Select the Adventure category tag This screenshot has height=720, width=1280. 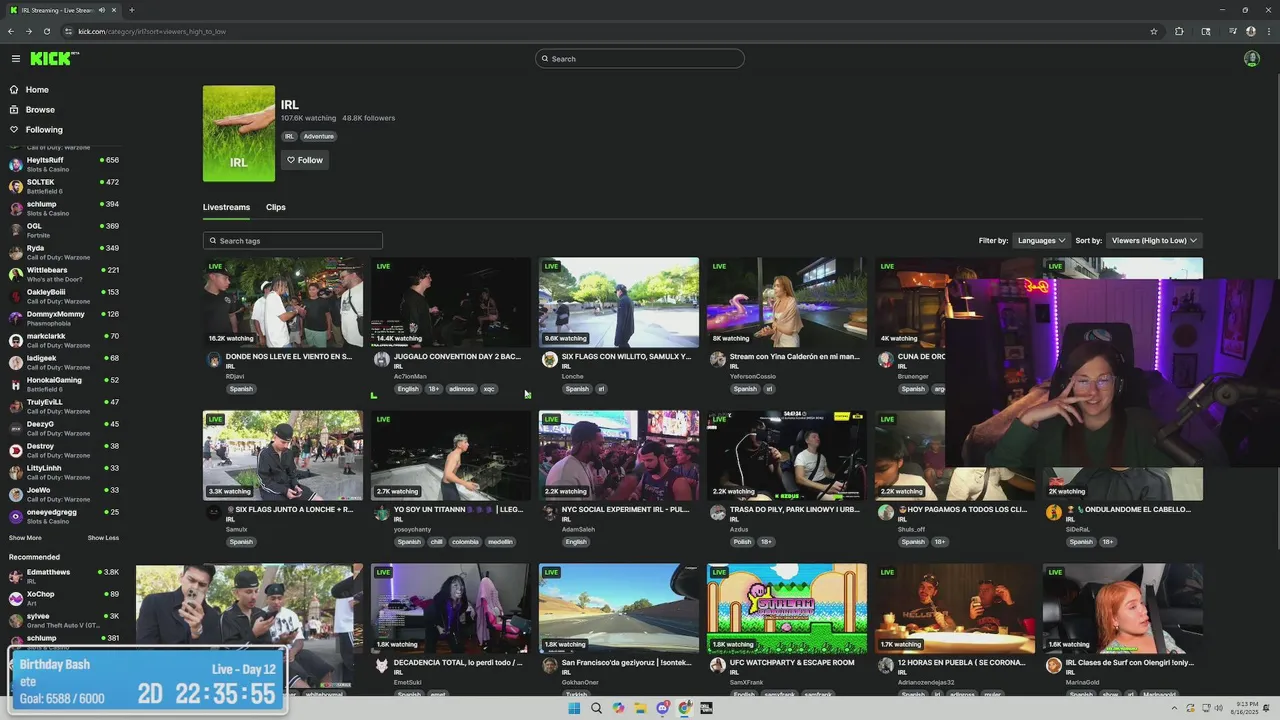pyautogui.click(x=319, y=136)
